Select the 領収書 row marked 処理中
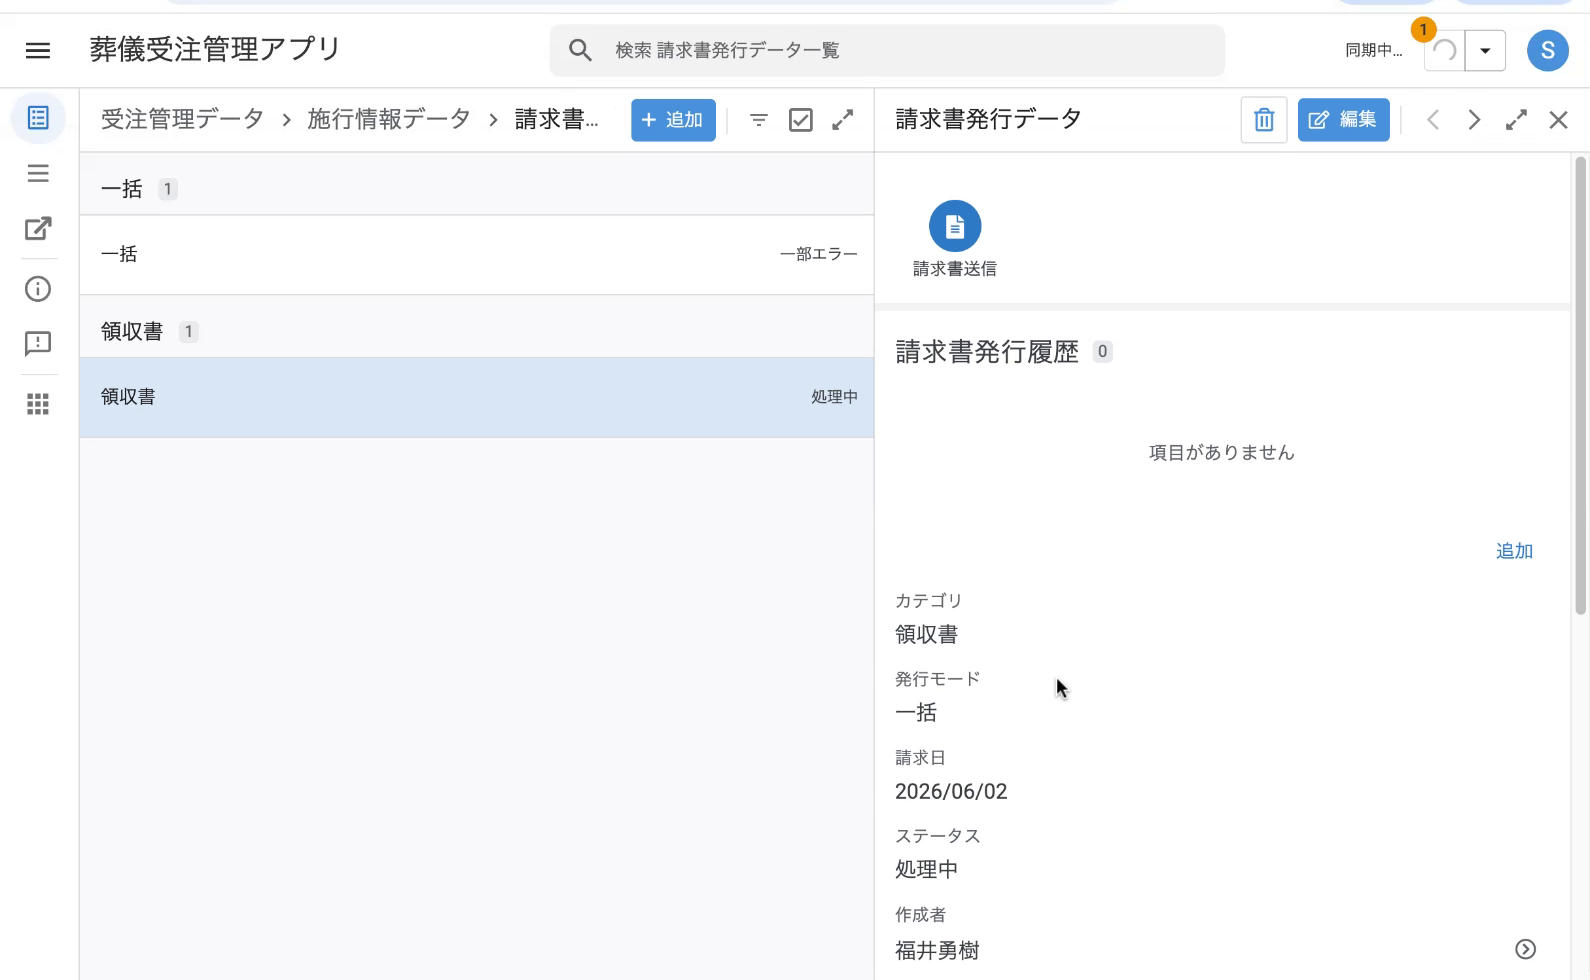 click(476, 397)
